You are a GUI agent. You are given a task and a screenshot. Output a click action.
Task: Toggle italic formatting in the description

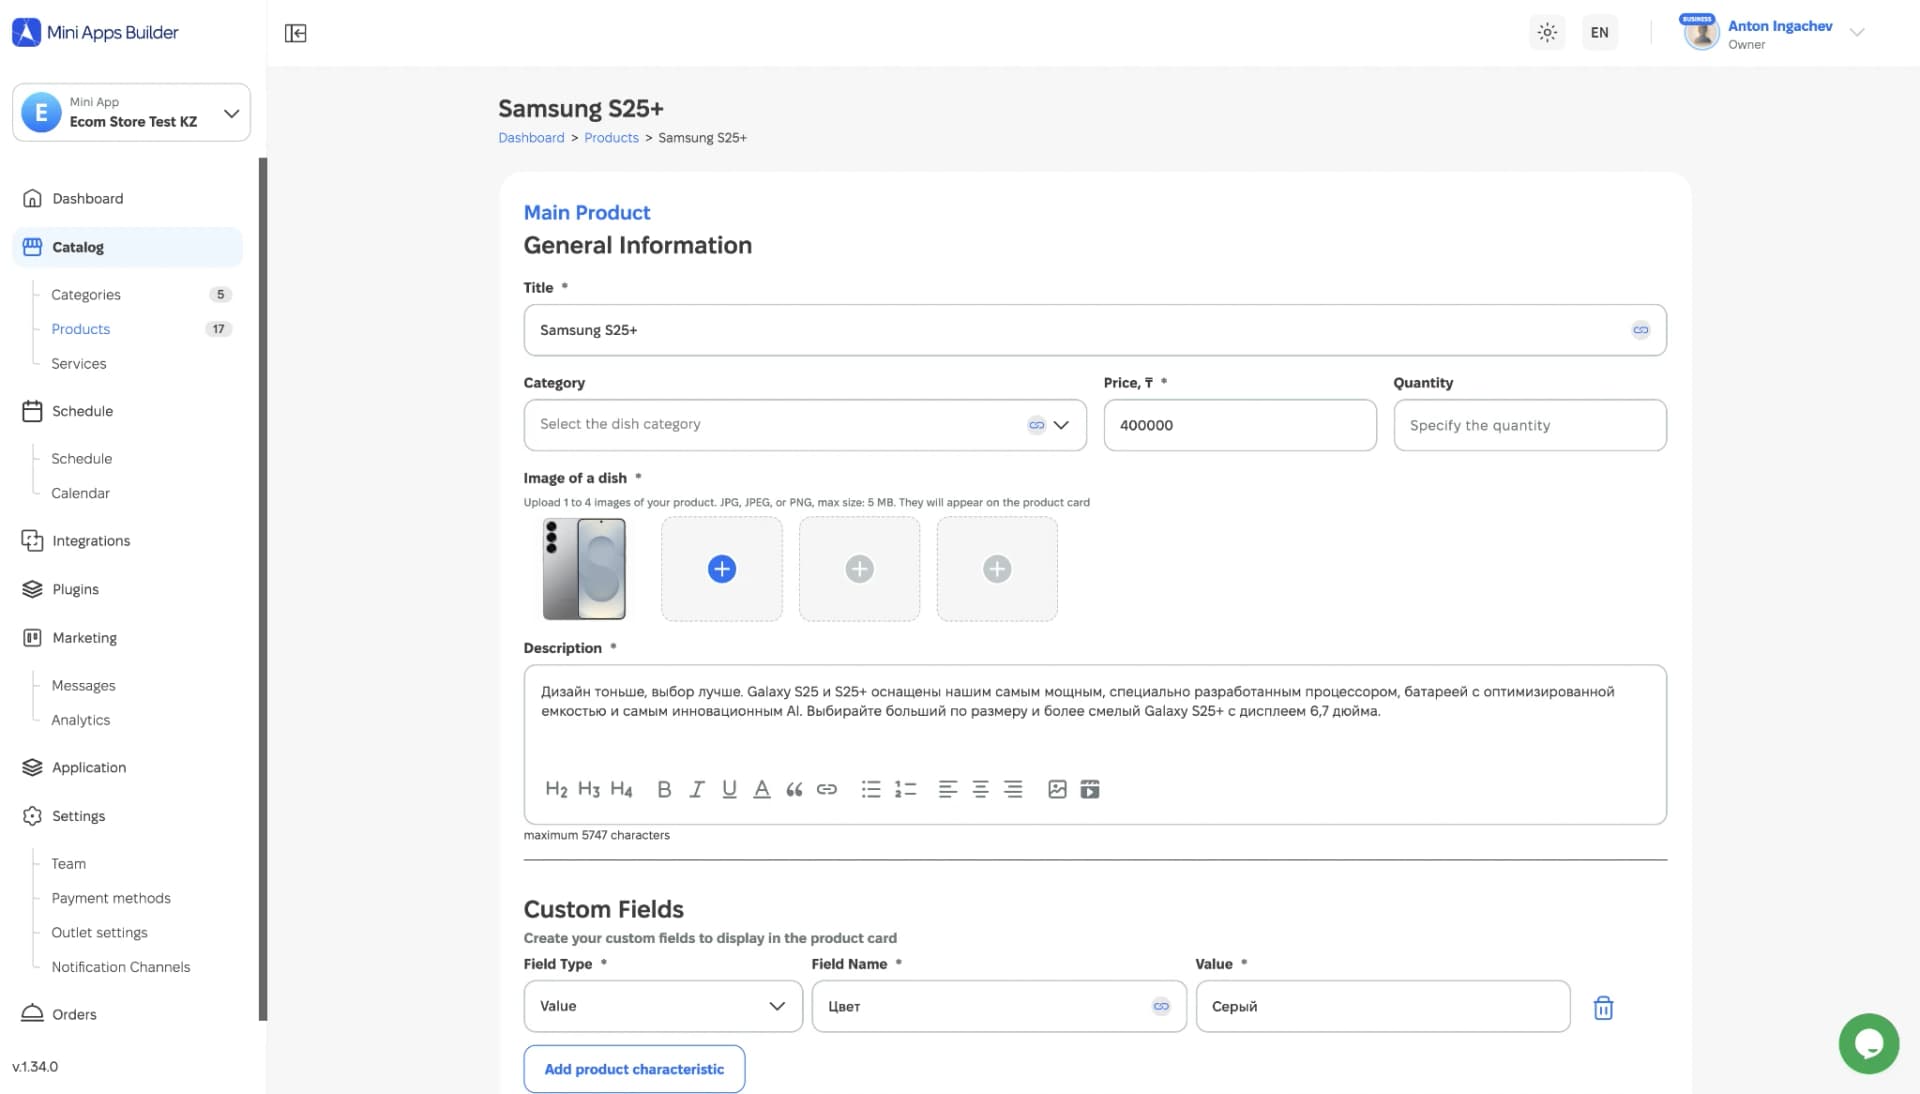(x=697, y=789)
